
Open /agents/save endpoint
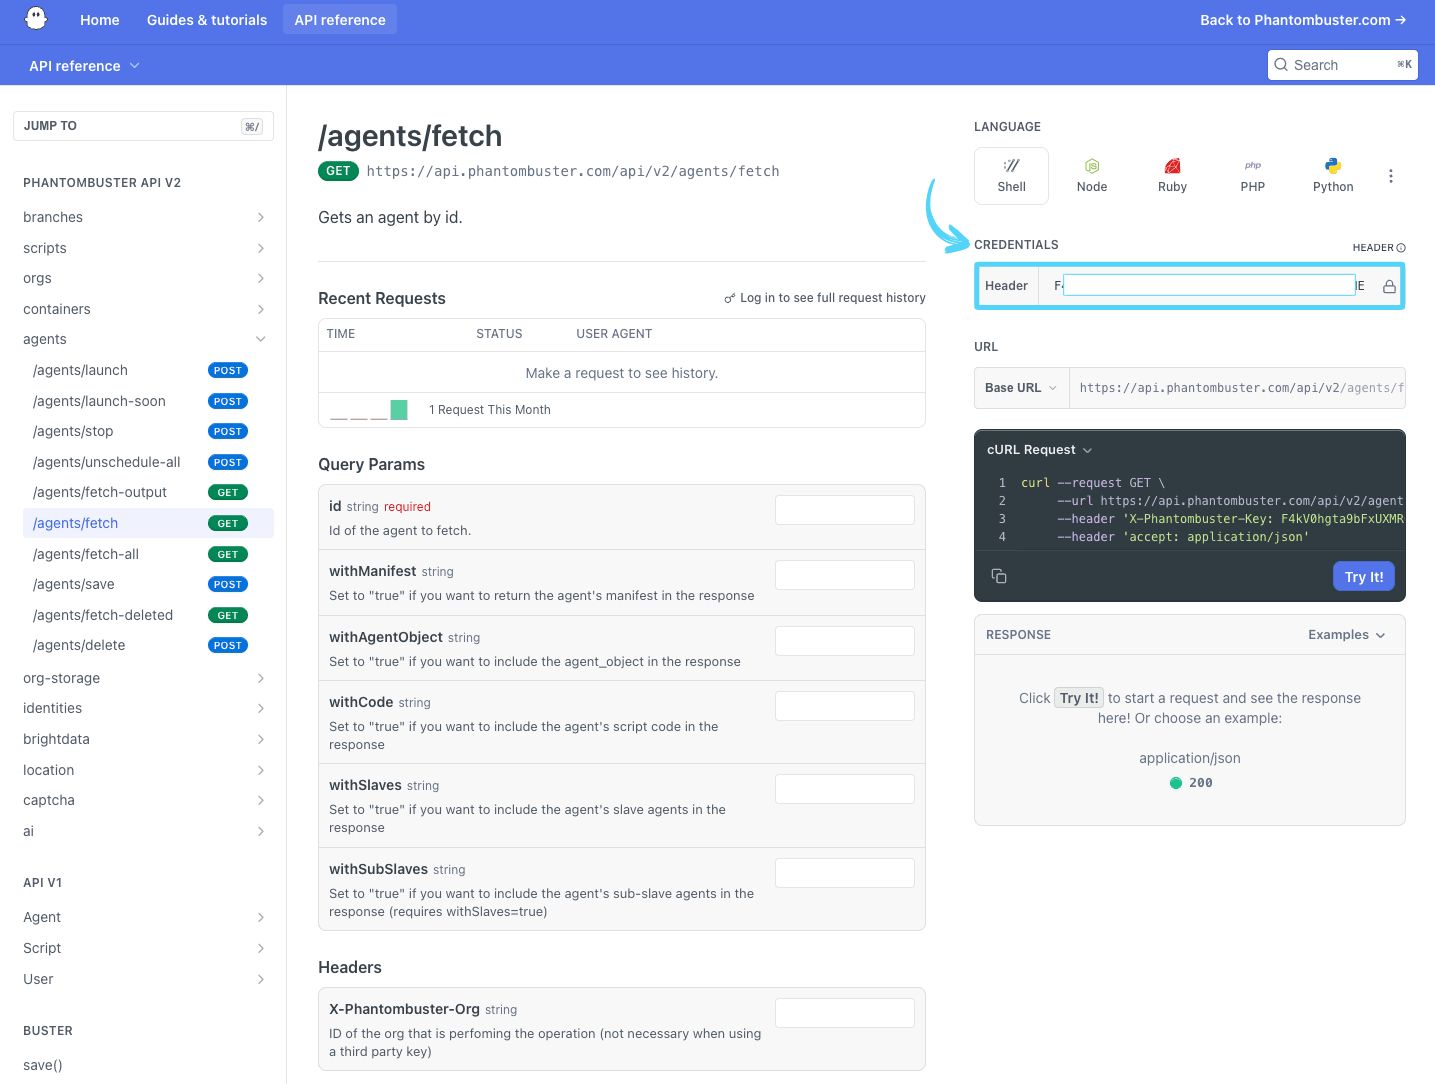[x=148, y=584]
